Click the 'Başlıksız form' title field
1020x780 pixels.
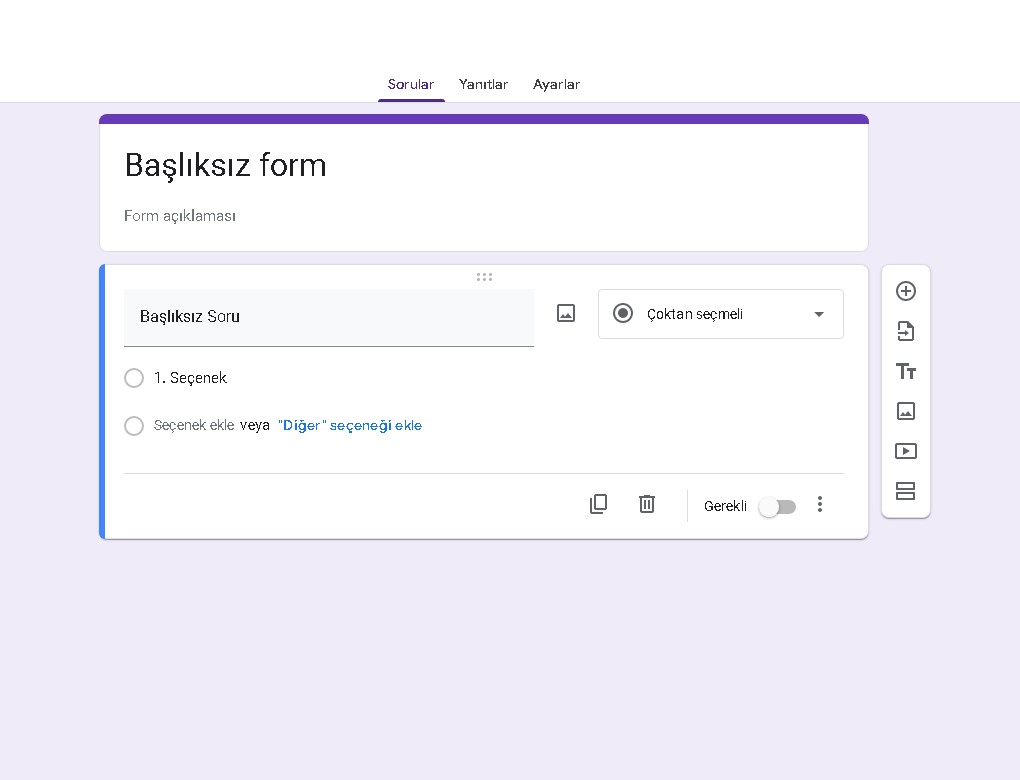(225, 165)
